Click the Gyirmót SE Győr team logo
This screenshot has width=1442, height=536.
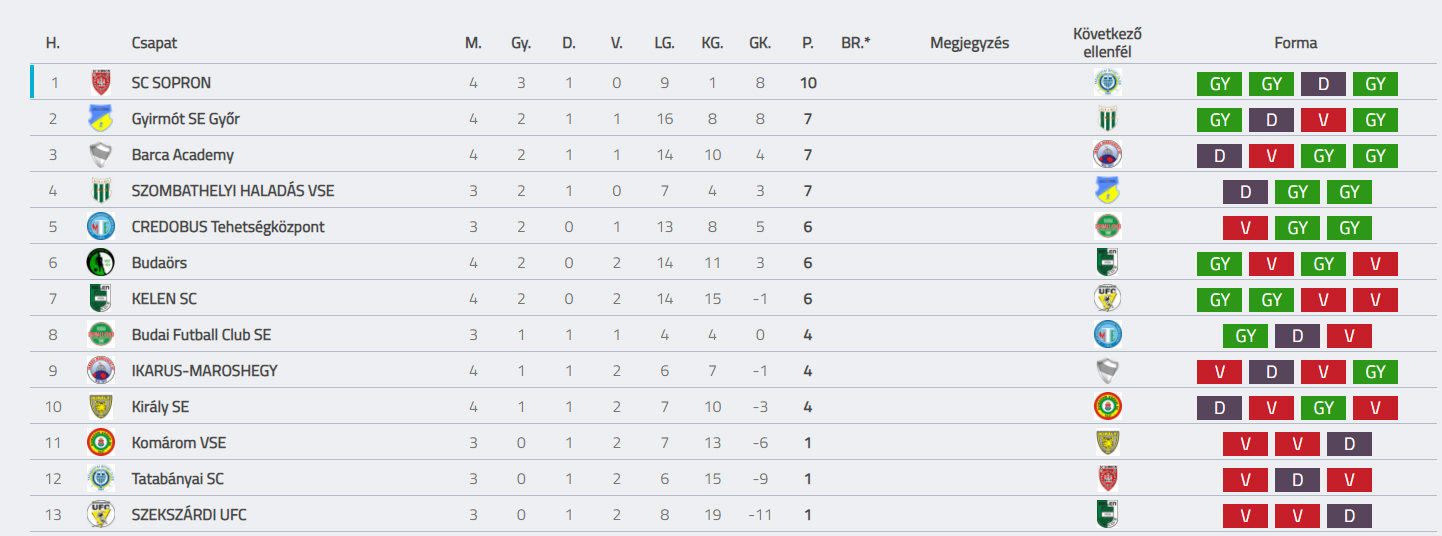tap(99, 119)
